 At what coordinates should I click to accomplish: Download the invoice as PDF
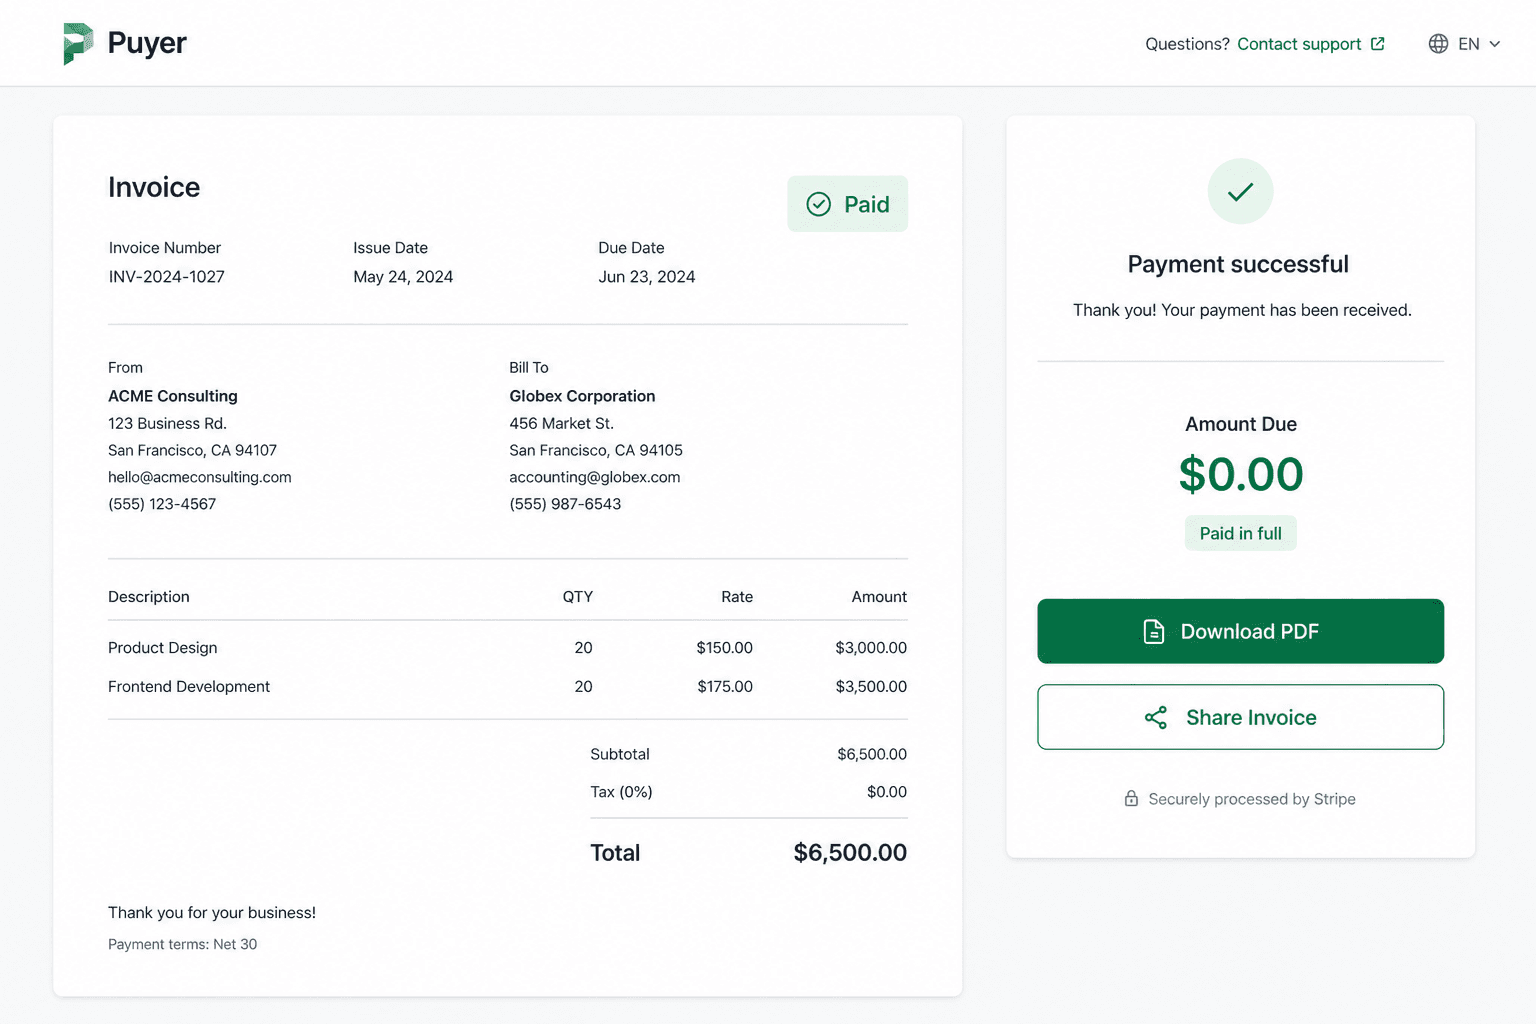[x=1240, y=631]
